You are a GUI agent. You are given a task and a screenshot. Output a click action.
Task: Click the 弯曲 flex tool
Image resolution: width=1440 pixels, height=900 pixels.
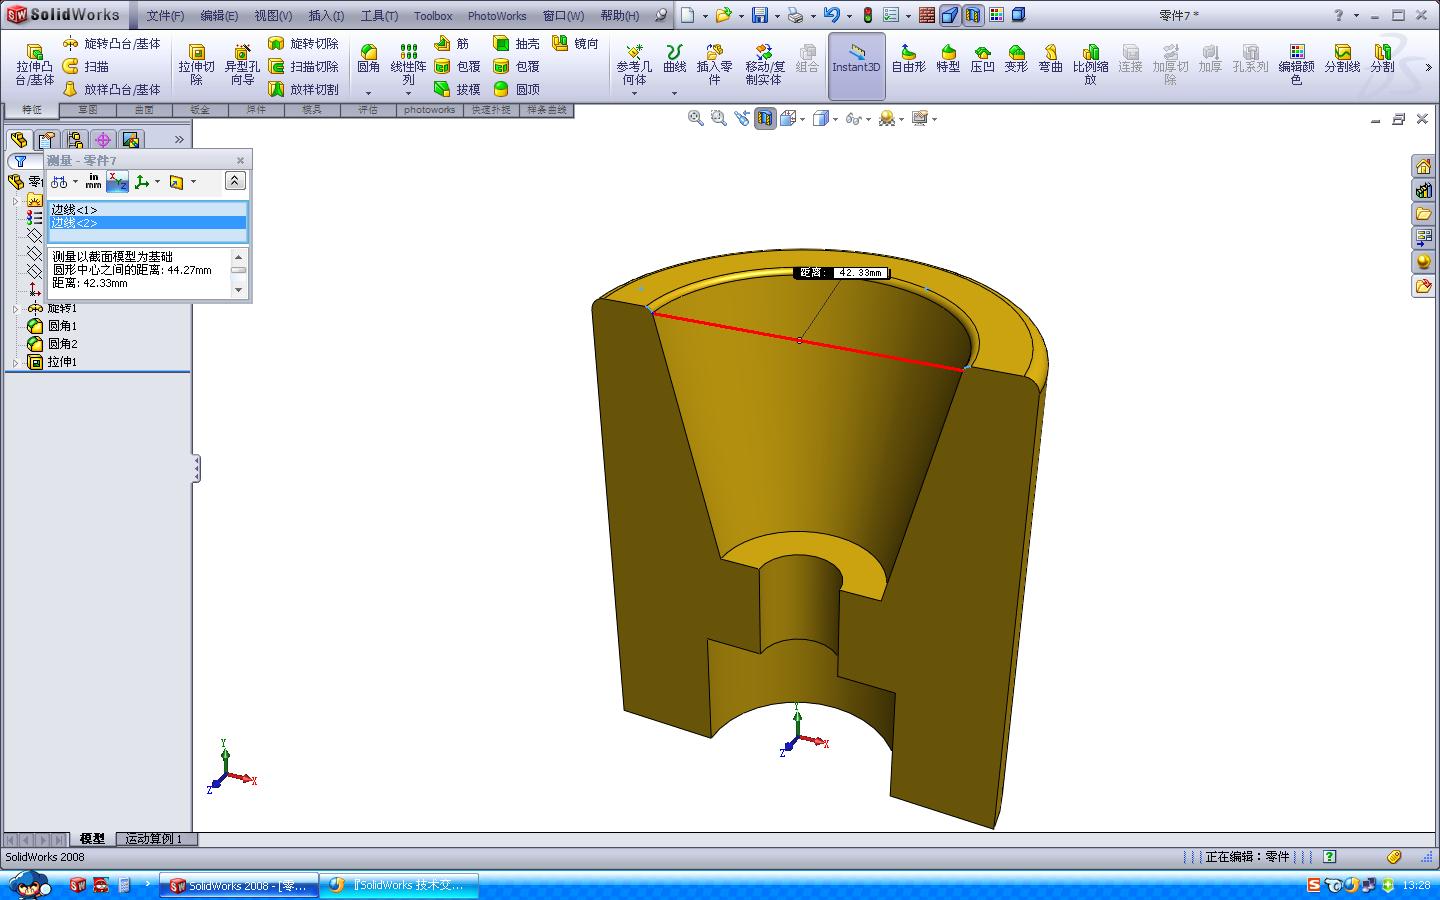coord(1050,59)
